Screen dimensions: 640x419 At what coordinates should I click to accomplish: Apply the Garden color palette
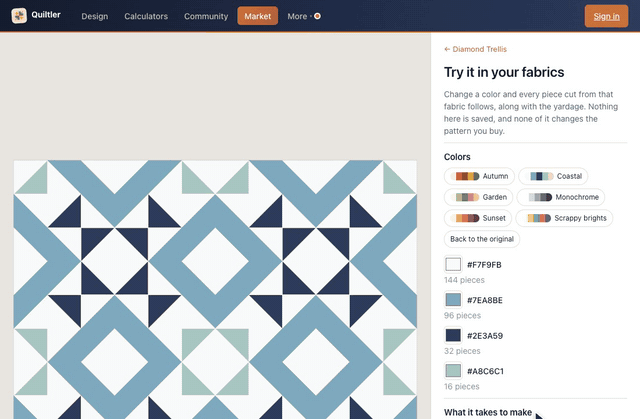point(478,197)
